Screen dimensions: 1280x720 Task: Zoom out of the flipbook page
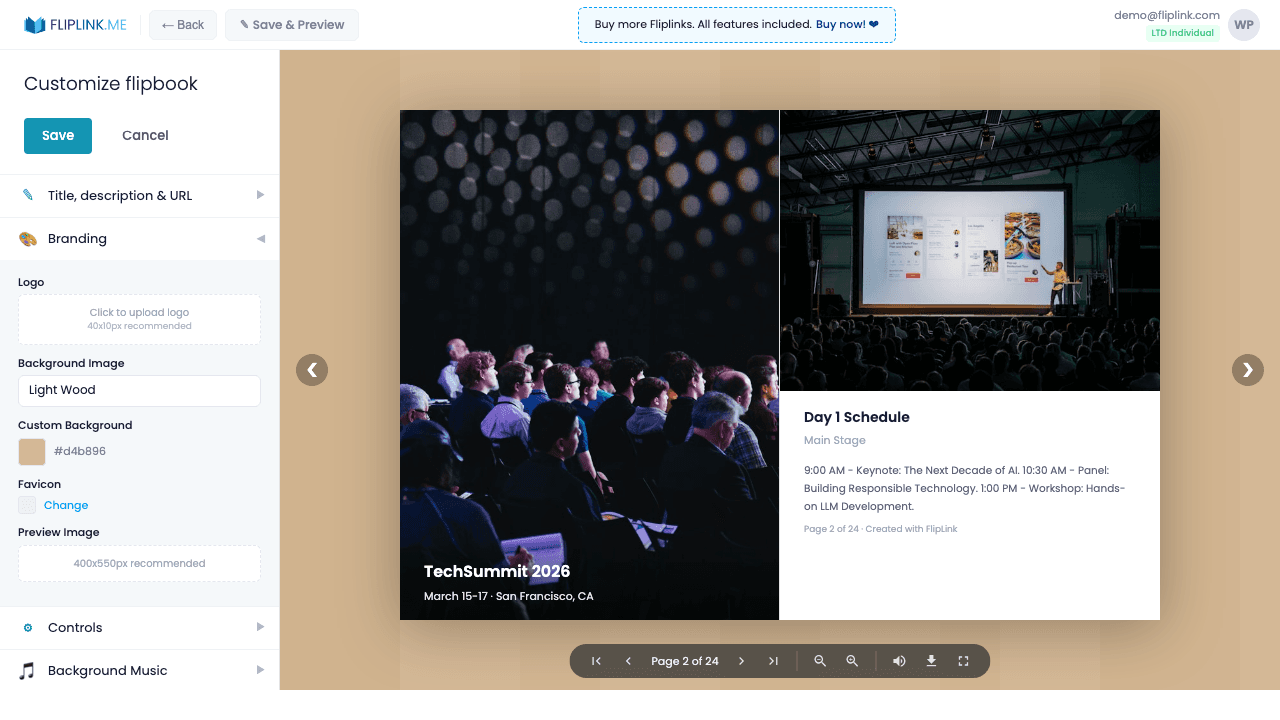click(x=820, y=661)
